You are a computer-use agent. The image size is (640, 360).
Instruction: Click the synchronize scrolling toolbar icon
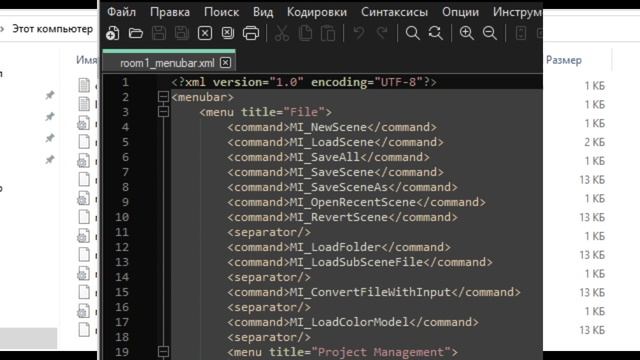coord(521,33)
